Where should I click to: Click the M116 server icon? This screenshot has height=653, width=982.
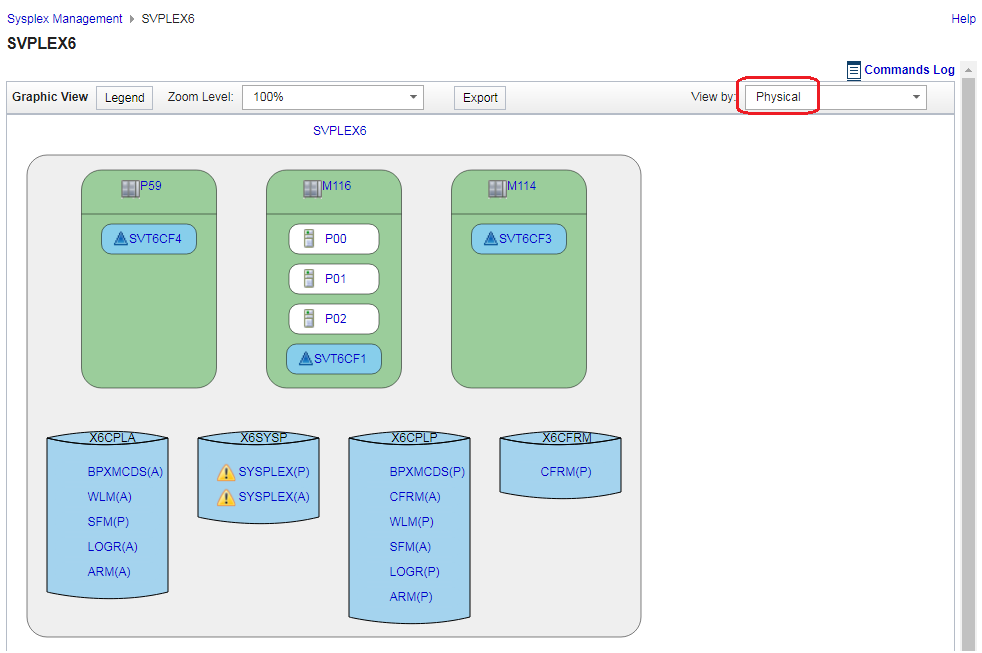[x=312, y=188]
